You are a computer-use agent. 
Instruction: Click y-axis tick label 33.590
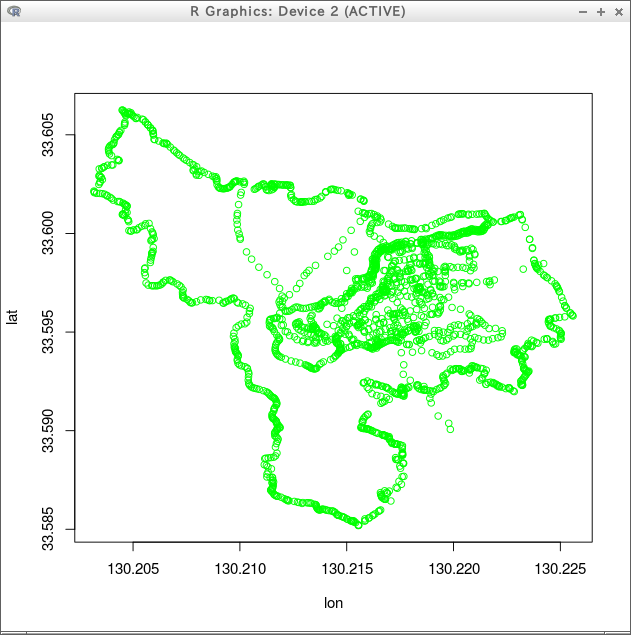point(47,430)
